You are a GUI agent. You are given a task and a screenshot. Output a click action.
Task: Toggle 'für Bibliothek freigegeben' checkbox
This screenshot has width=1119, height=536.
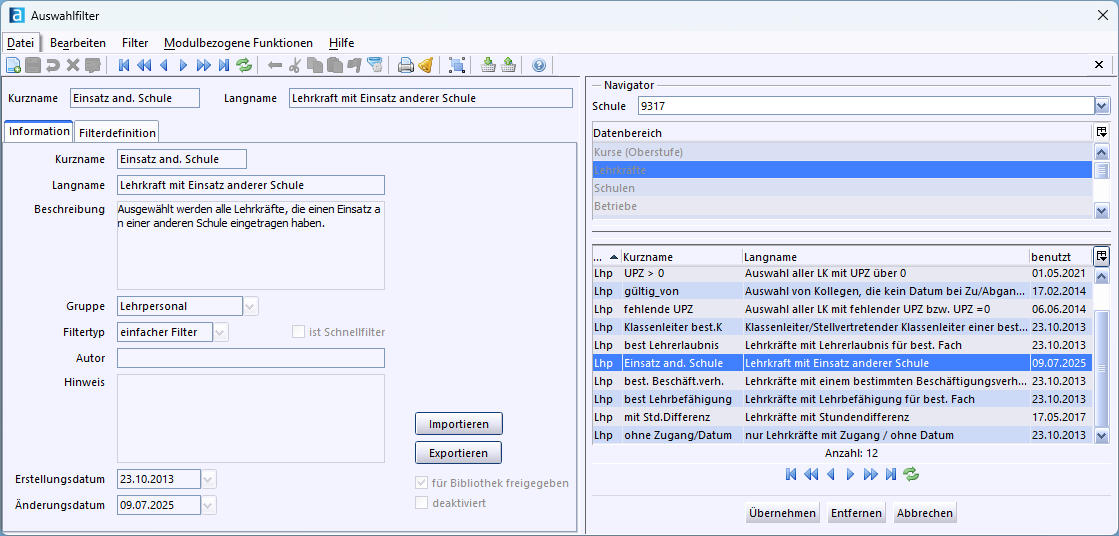pos(421,483)
